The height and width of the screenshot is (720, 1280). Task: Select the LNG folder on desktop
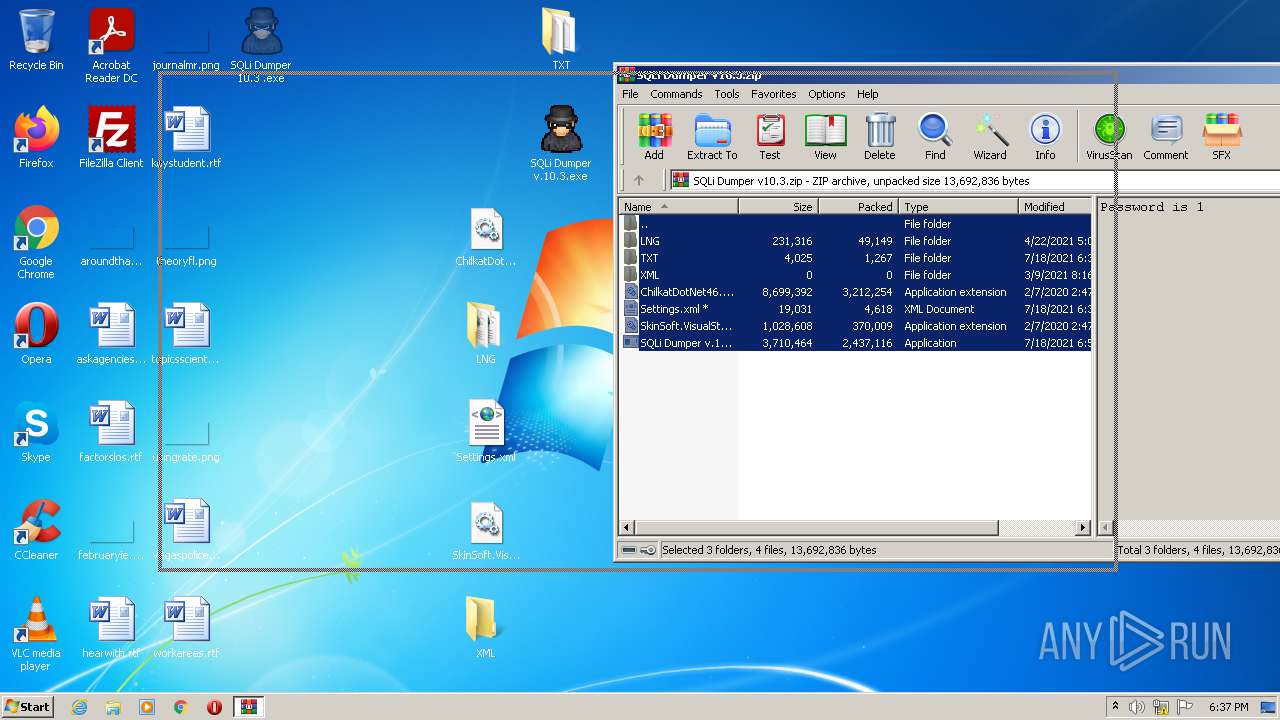coord(485,334)
